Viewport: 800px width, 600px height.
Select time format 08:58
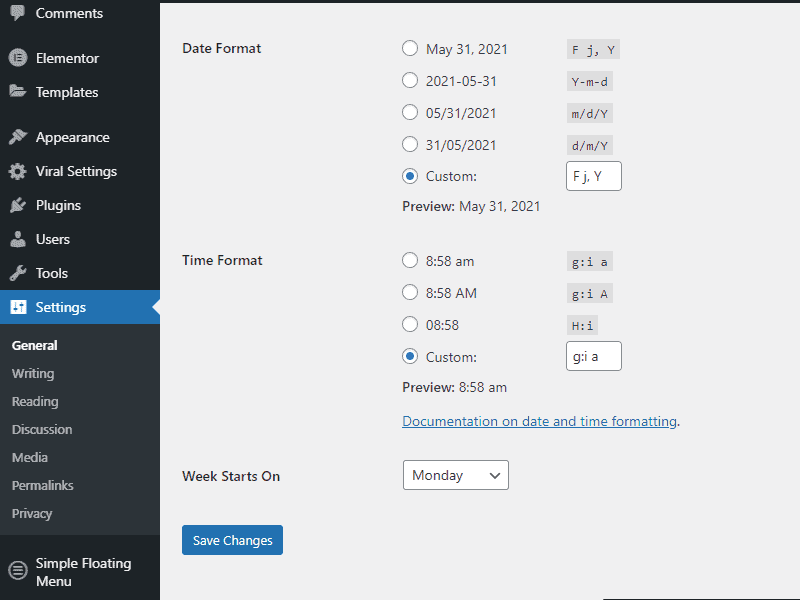[410, 324]
